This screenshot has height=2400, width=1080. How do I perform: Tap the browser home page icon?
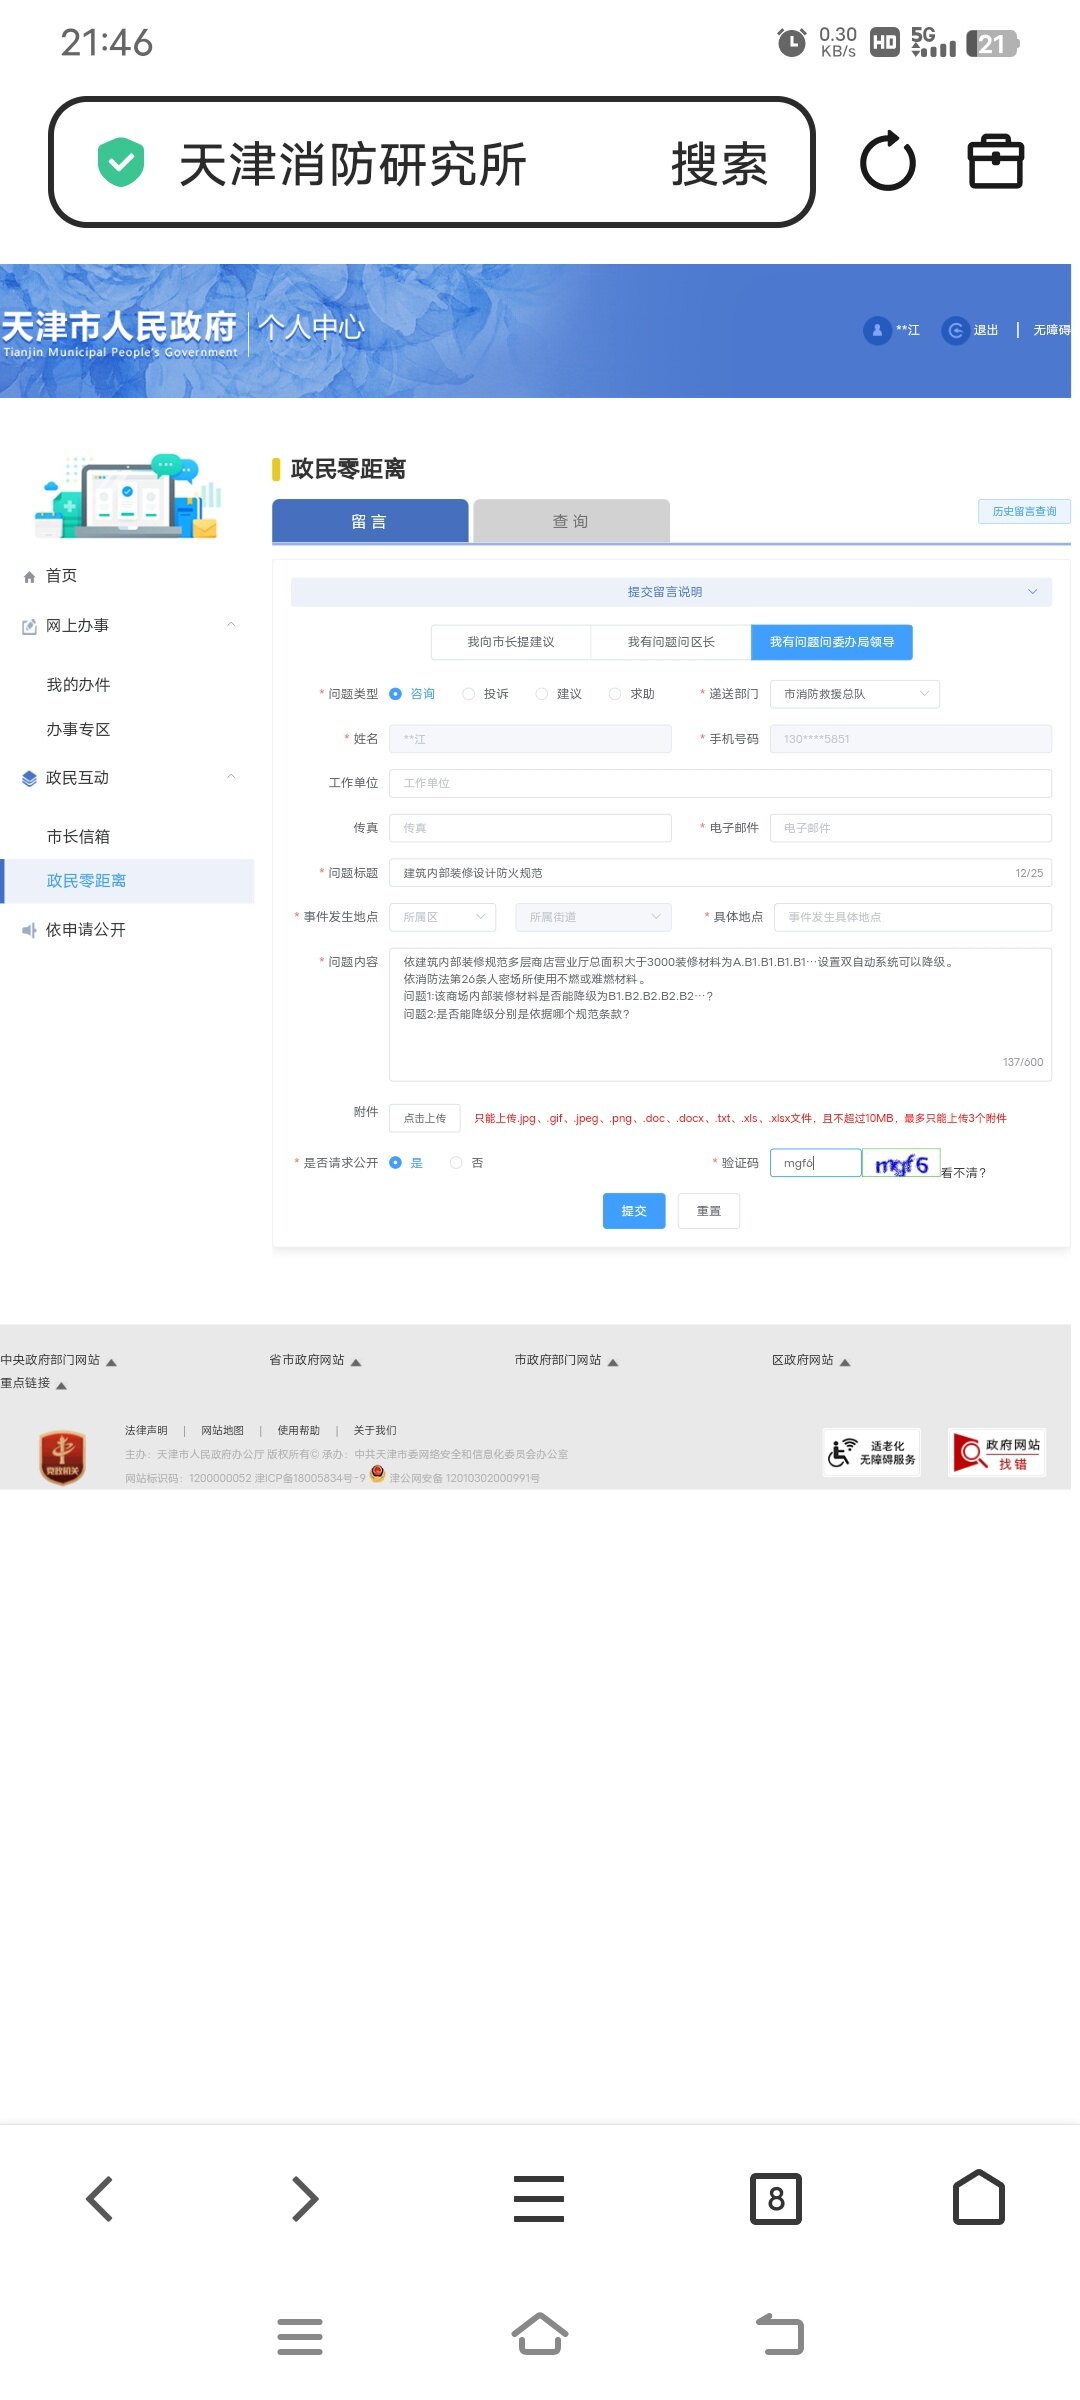pyautogui.click(x=978, y=2199)
